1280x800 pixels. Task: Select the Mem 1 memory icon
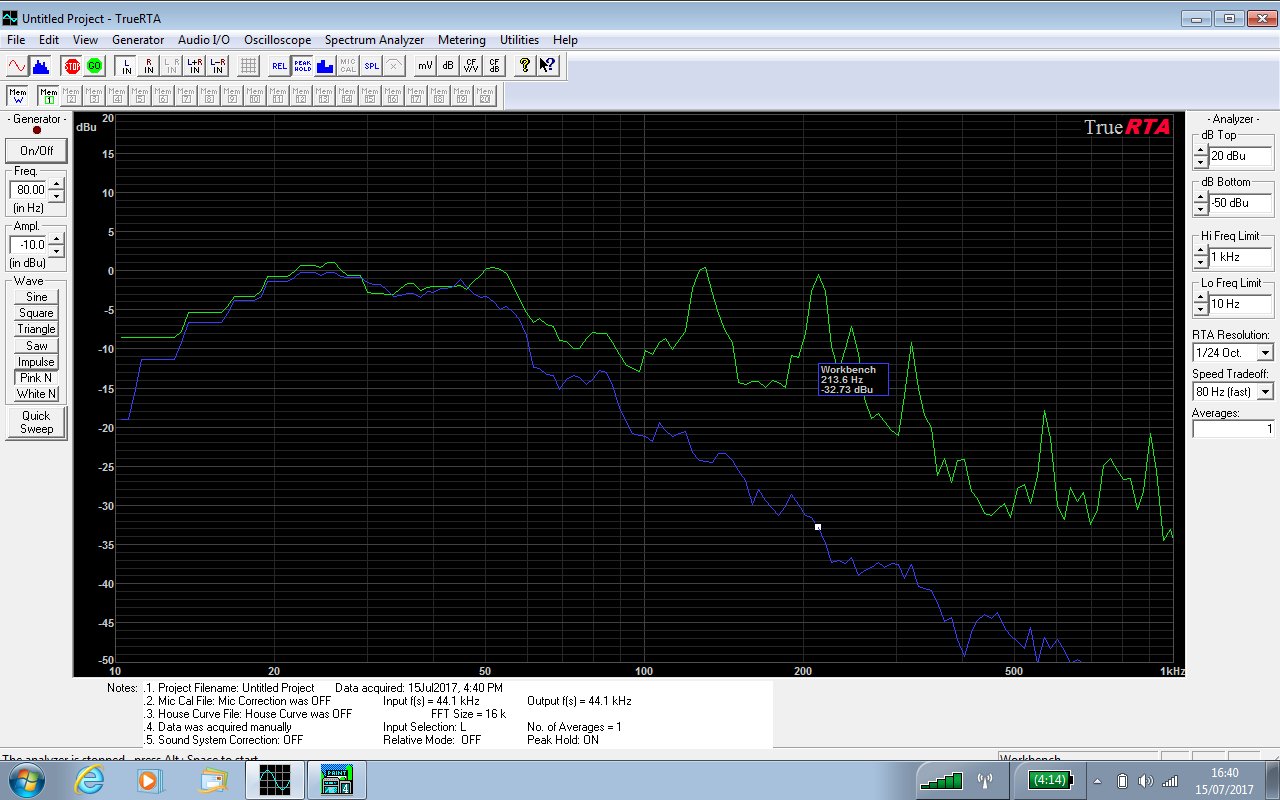pos(48,96)
